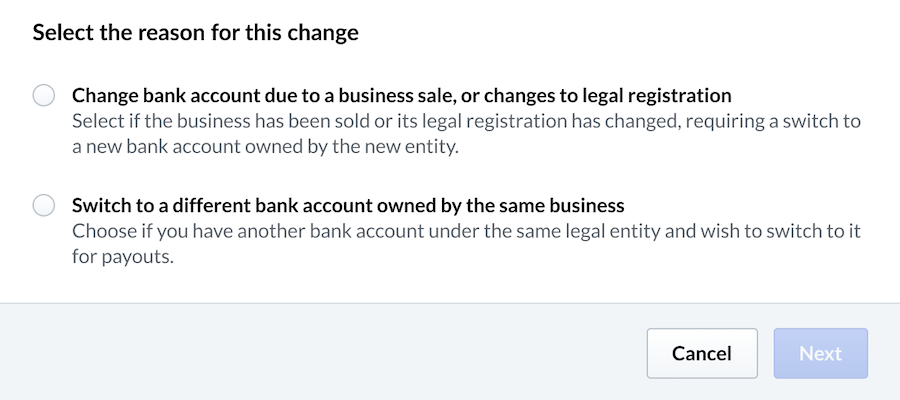Viewport: 900px width, 400px height.
Task: Click the description about the business being sold
Action: [x=466, y=122]
